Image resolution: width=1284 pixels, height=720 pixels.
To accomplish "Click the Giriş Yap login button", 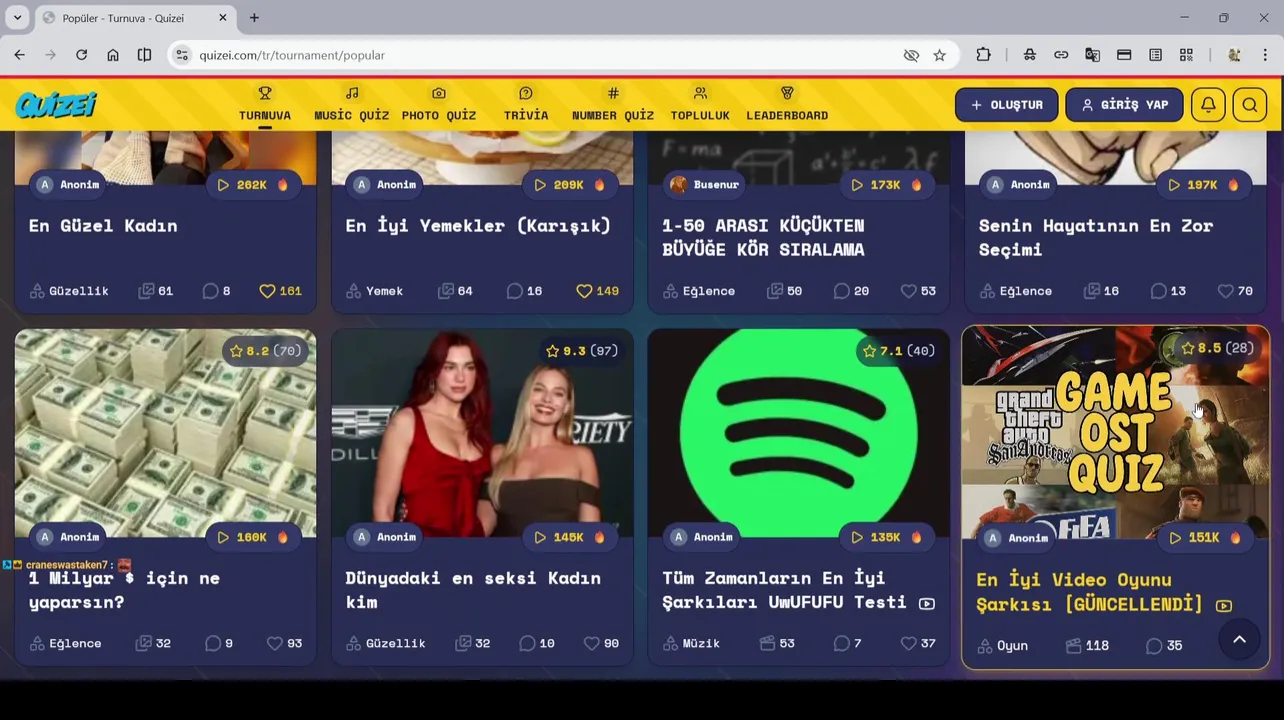I will pos(1124,105).
